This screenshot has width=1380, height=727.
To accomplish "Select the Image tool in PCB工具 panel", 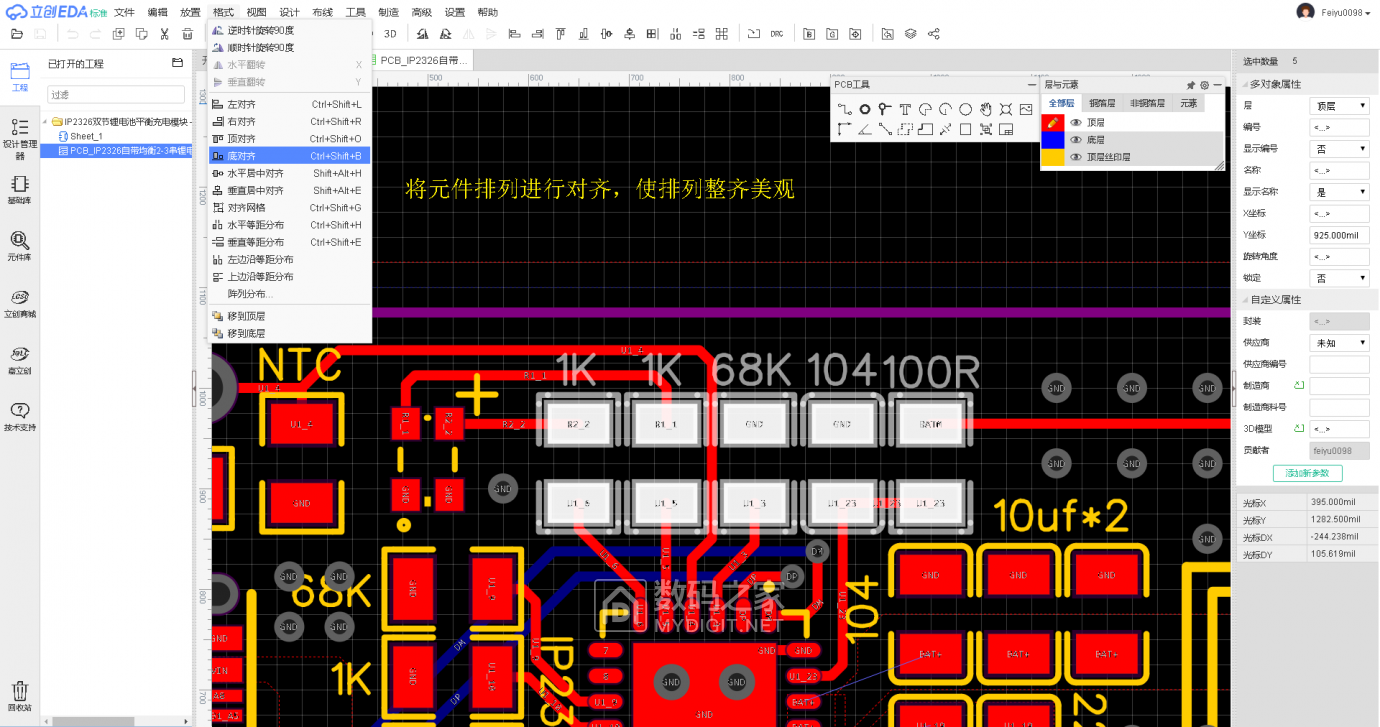I will 1026,108.
